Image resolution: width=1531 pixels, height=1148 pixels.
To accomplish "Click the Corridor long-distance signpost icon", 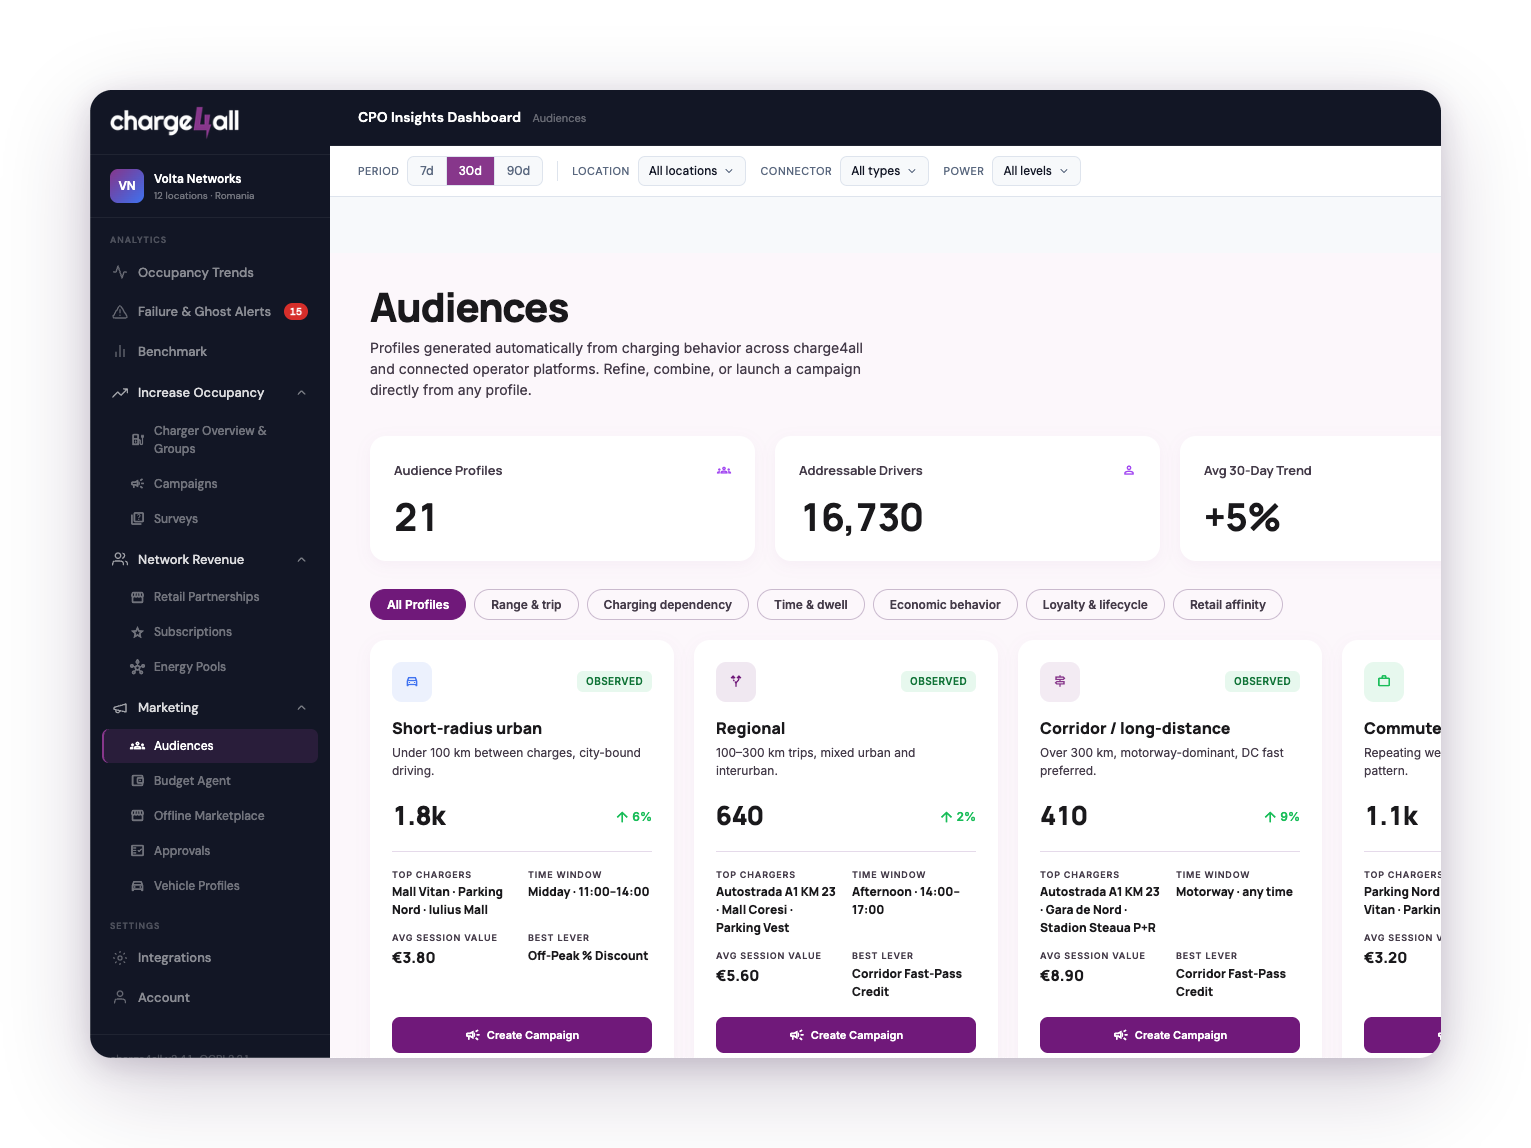I will point(1060,681).
